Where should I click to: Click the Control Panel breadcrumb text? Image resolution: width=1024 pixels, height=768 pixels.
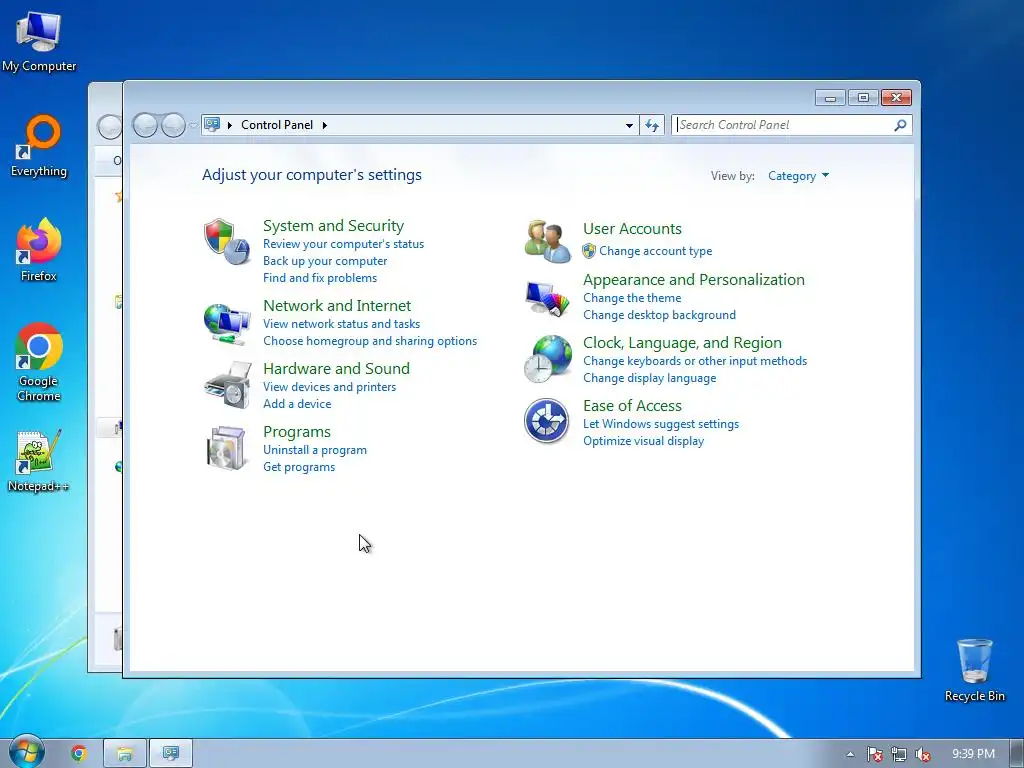[x=277, y=125]
